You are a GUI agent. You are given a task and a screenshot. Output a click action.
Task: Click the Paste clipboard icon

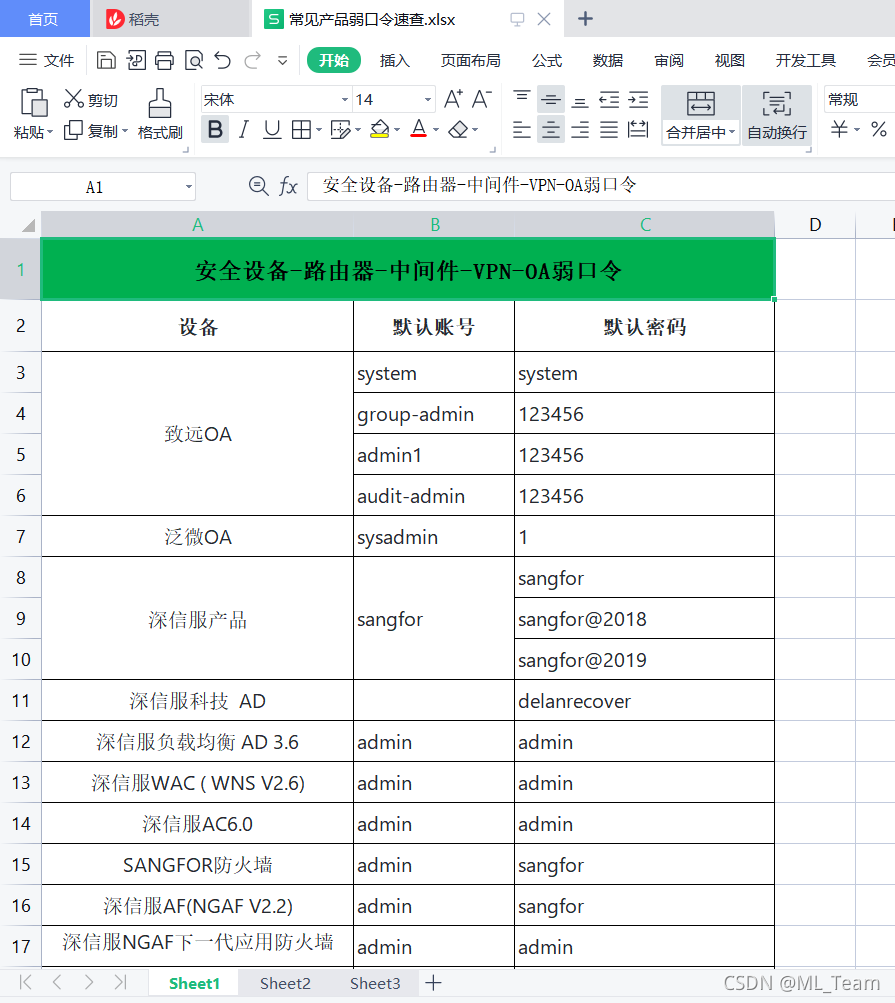pyautogui.click(x=34, y=103)
